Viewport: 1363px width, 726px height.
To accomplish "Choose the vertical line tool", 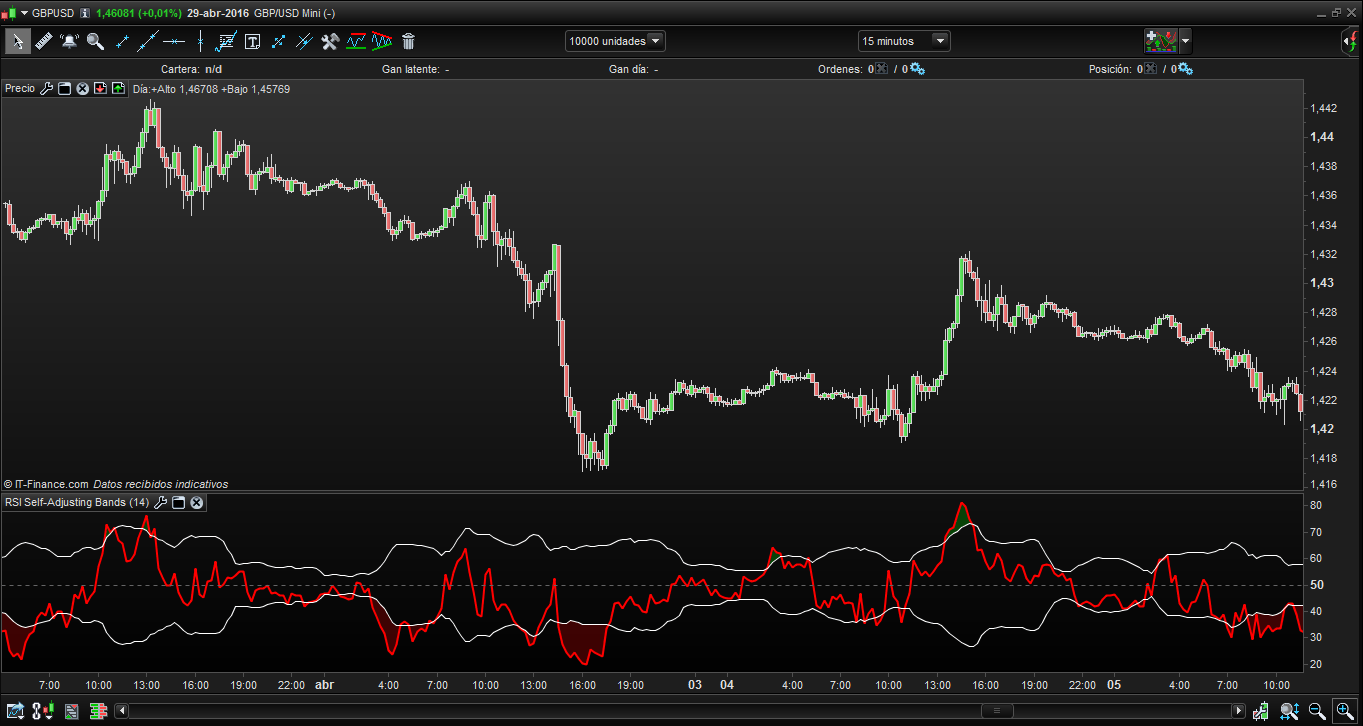I will pyautogui.click(x=200, y=41).
